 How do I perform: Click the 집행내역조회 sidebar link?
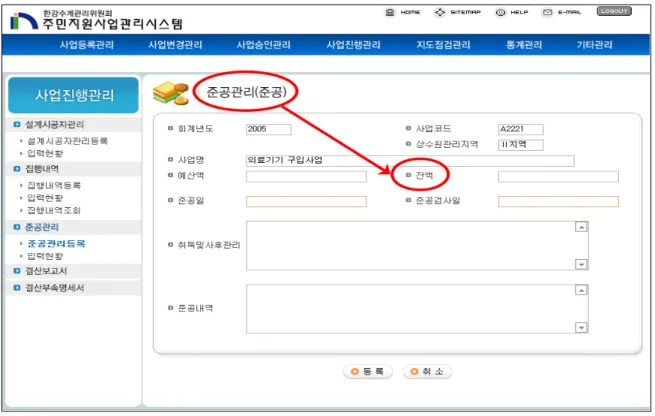pyautogui.click(x=54, y=210)
